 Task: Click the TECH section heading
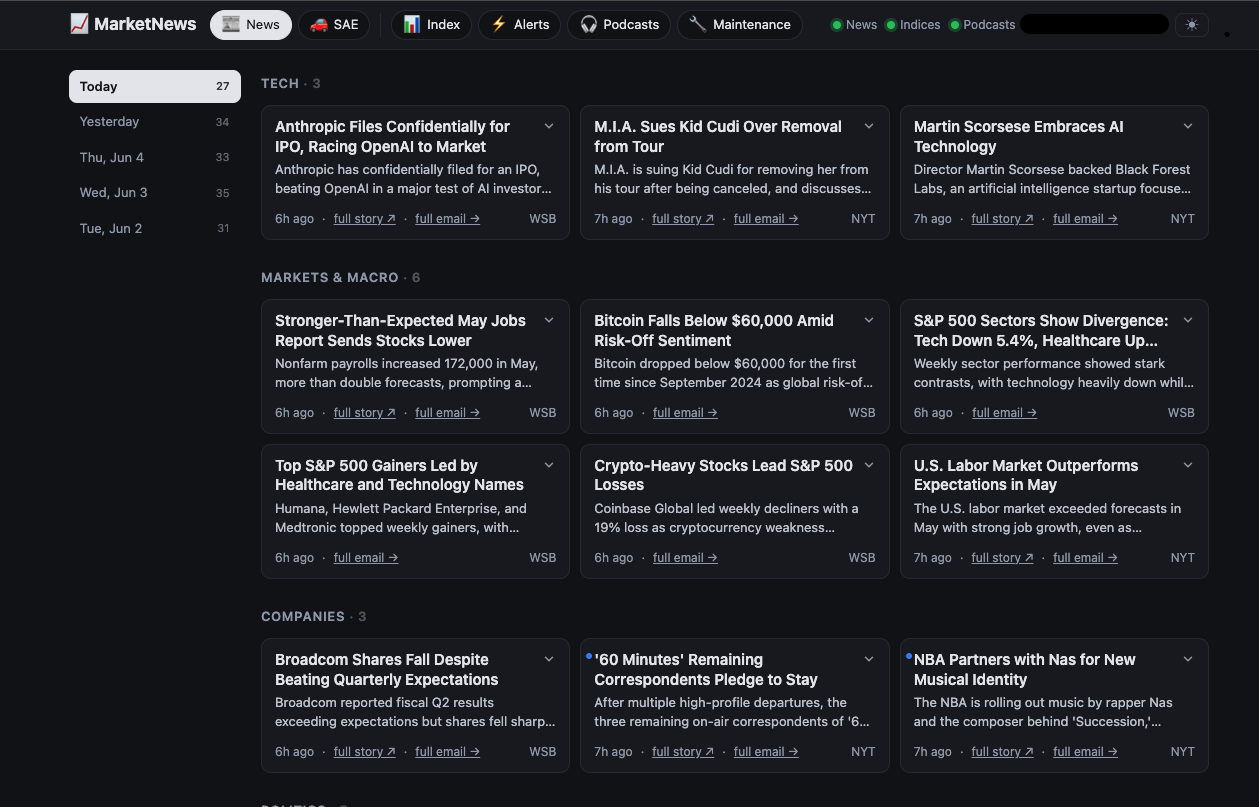280,83
